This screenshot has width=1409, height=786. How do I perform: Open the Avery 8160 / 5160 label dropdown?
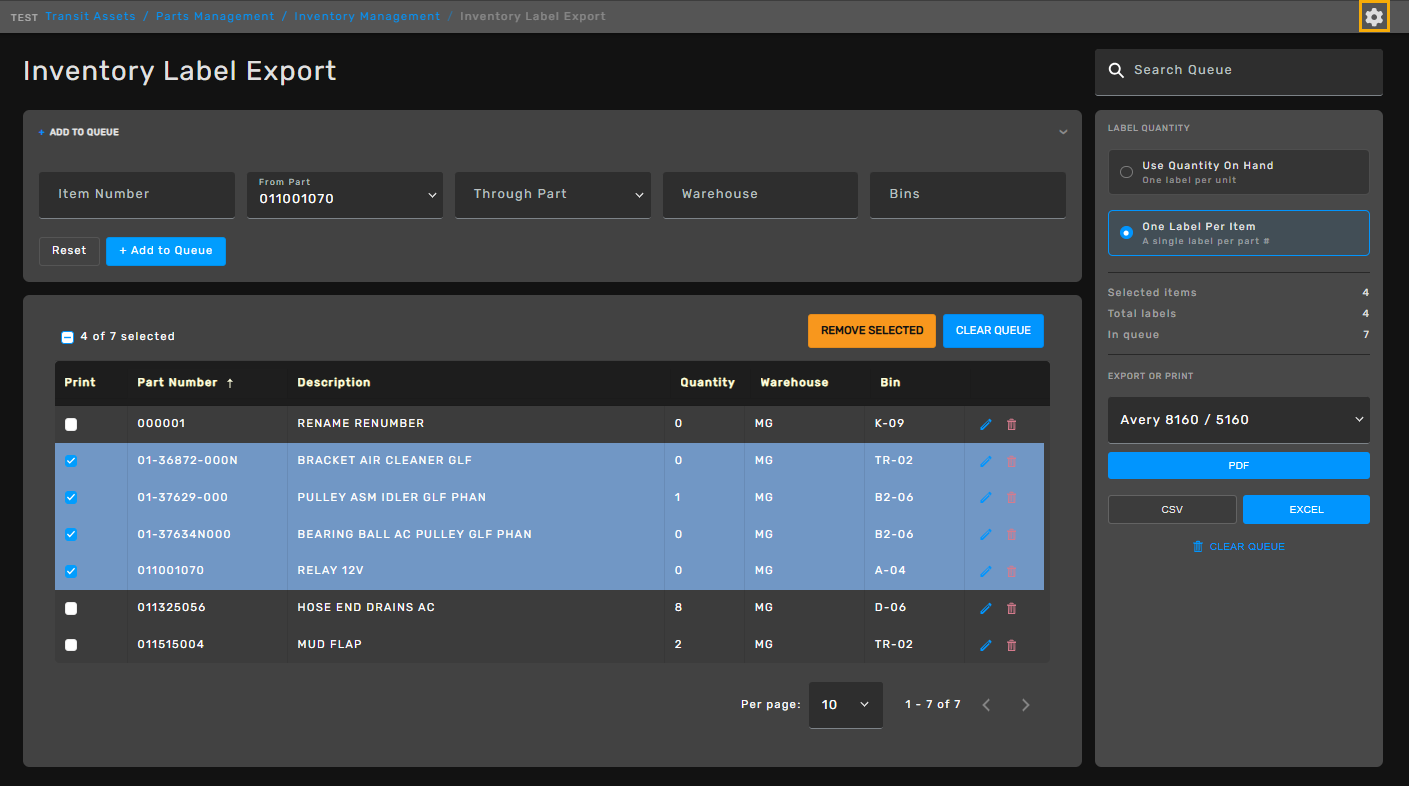(x=1239, y=420)
